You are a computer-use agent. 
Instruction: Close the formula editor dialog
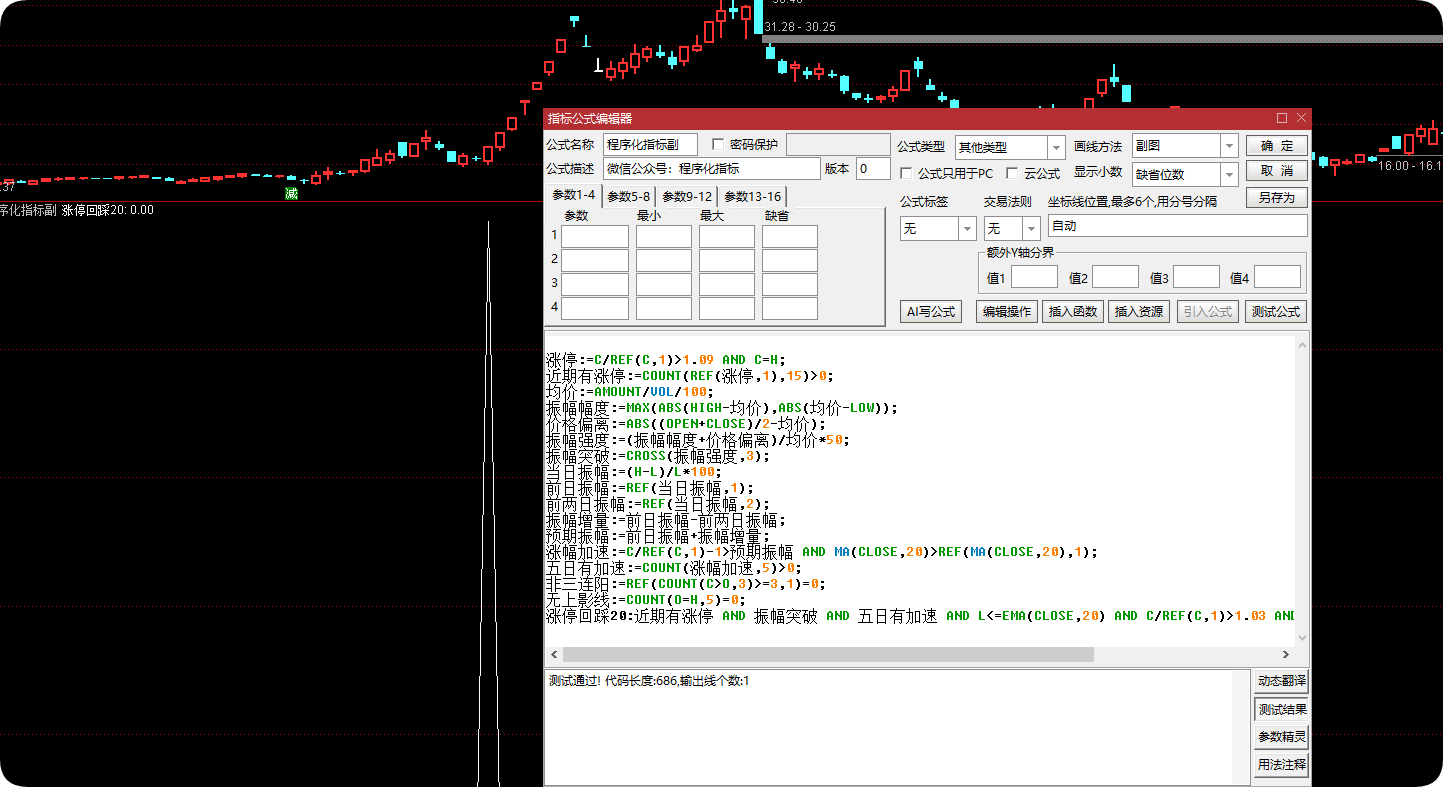pos(1301,118)
